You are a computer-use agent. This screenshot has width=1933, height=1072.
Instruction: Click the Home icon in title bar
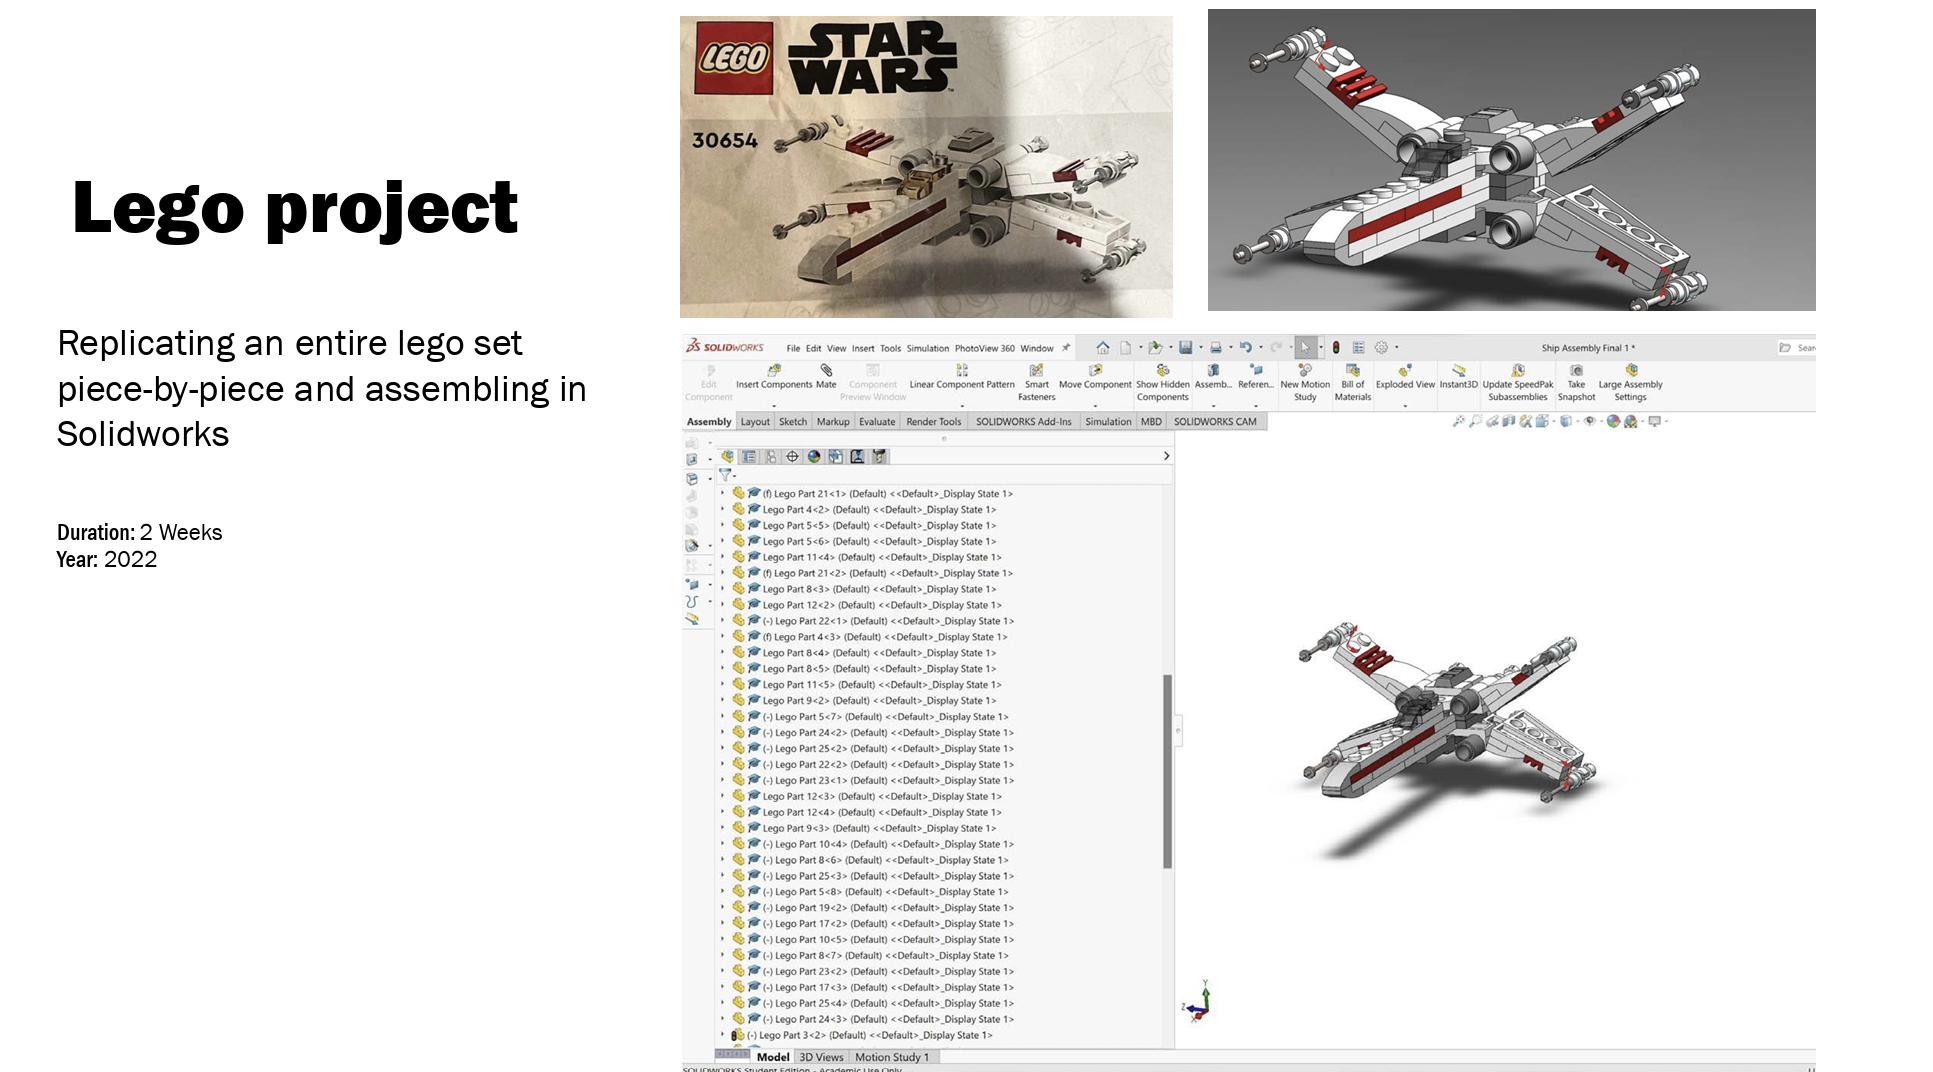[x=1103, y=348]
